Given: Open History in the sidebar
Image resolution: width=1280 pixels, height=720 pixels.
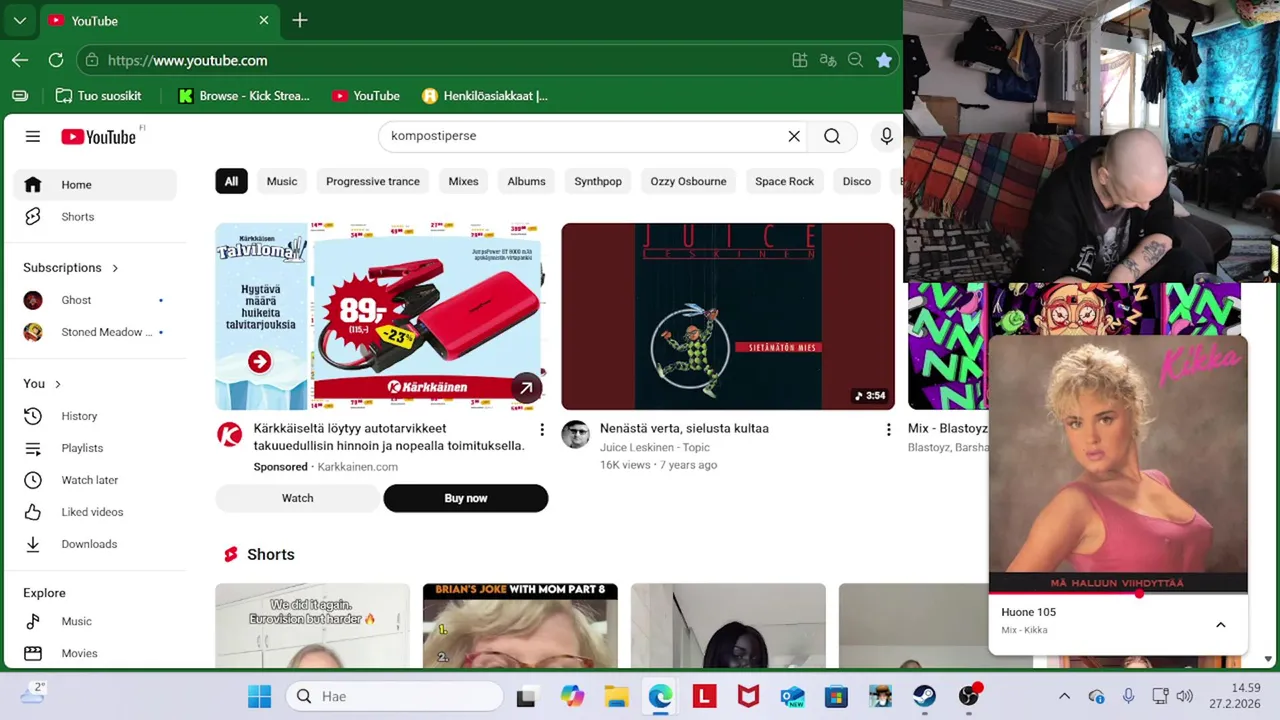Looking at the screenshot, I should pyautogui.click(x=95, y=416).
